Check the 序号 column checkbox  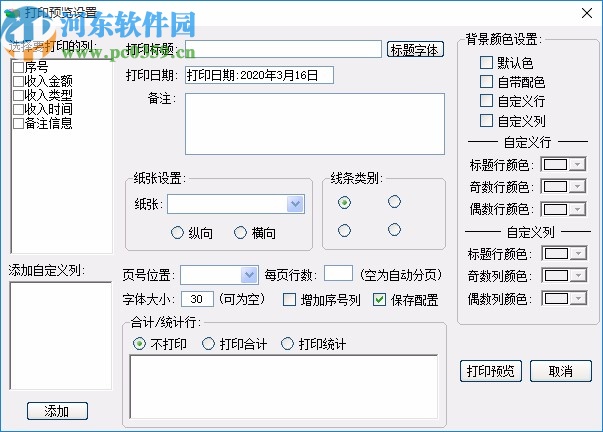(18, 67)
